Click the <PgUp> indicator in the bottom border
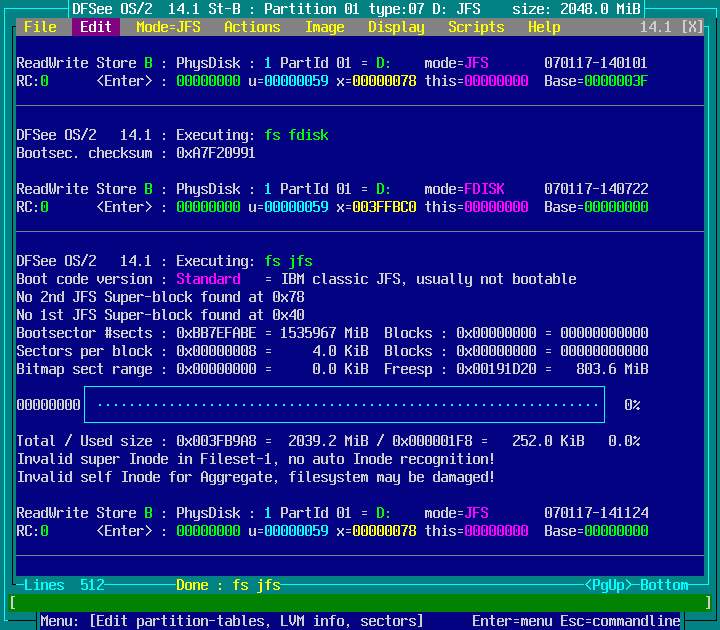Image resolution: width=720 pixels, height=630 pixels. (608, 585)
